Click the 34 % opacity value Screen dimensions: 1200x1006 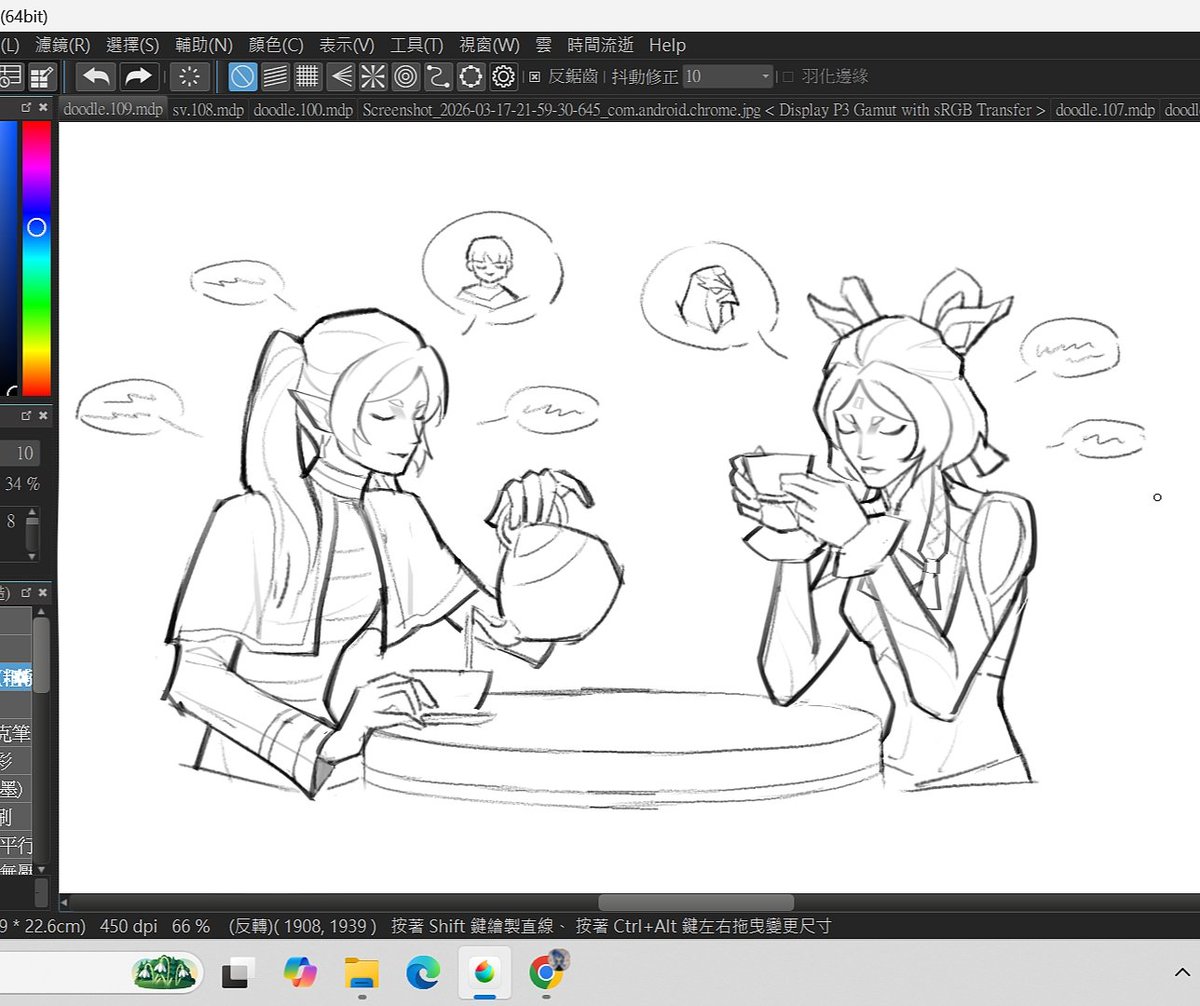tap(22, 484)
